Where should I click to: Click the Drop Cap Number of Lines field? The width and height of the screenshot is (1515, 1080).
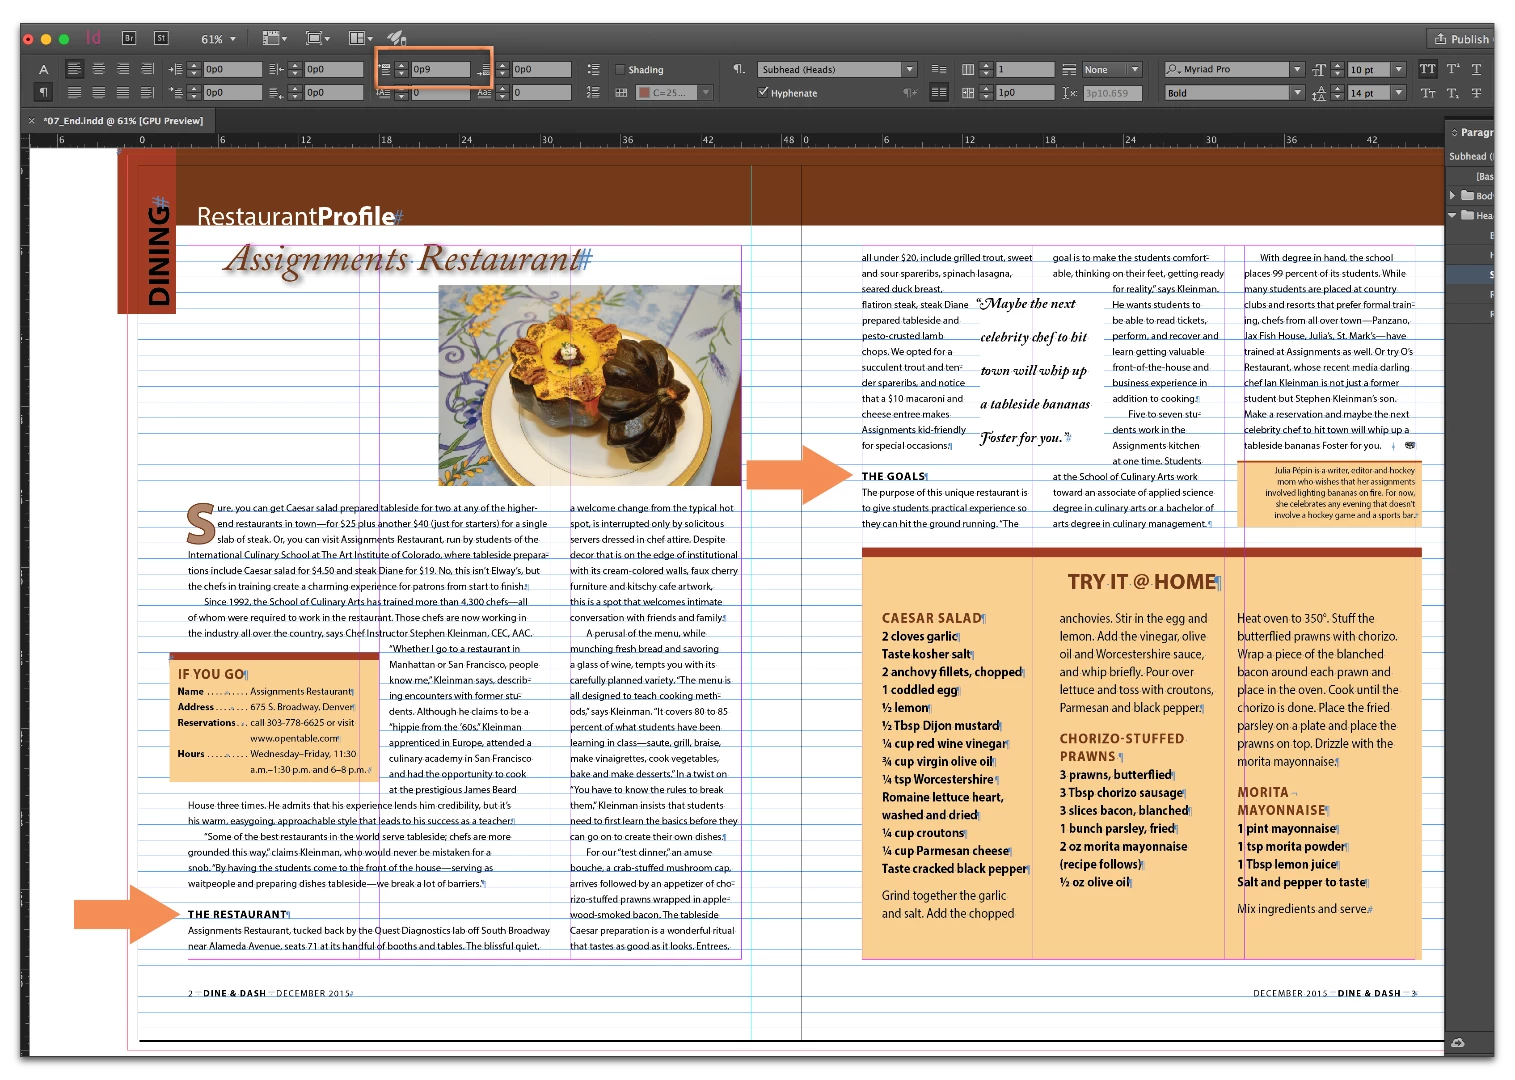(440, 92)
